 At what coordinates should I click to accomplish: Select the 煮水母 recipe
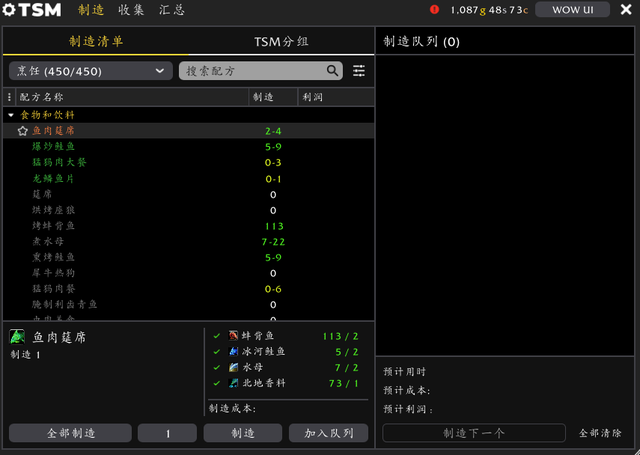[189, 242]
